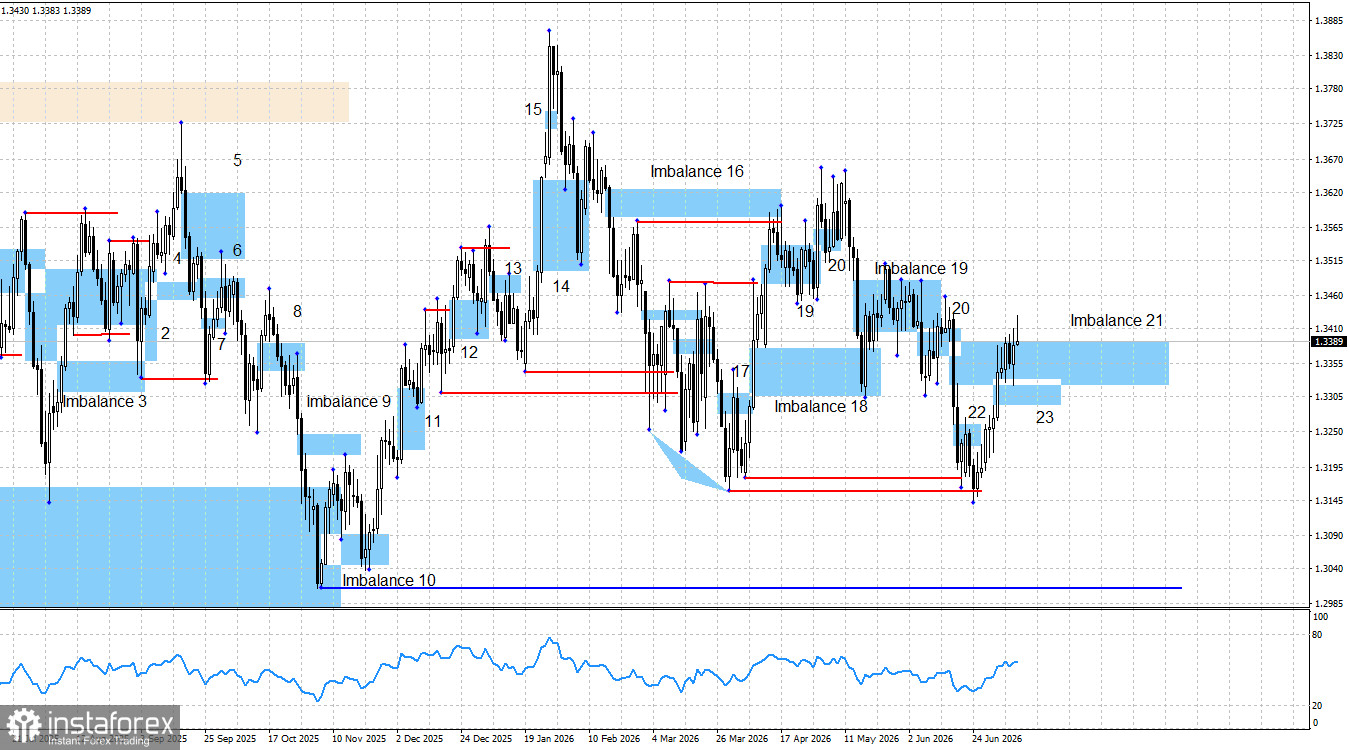Screen dimensions: 1350x750
Task: Select the number 23 chart label
Action: pos(1044,418)
